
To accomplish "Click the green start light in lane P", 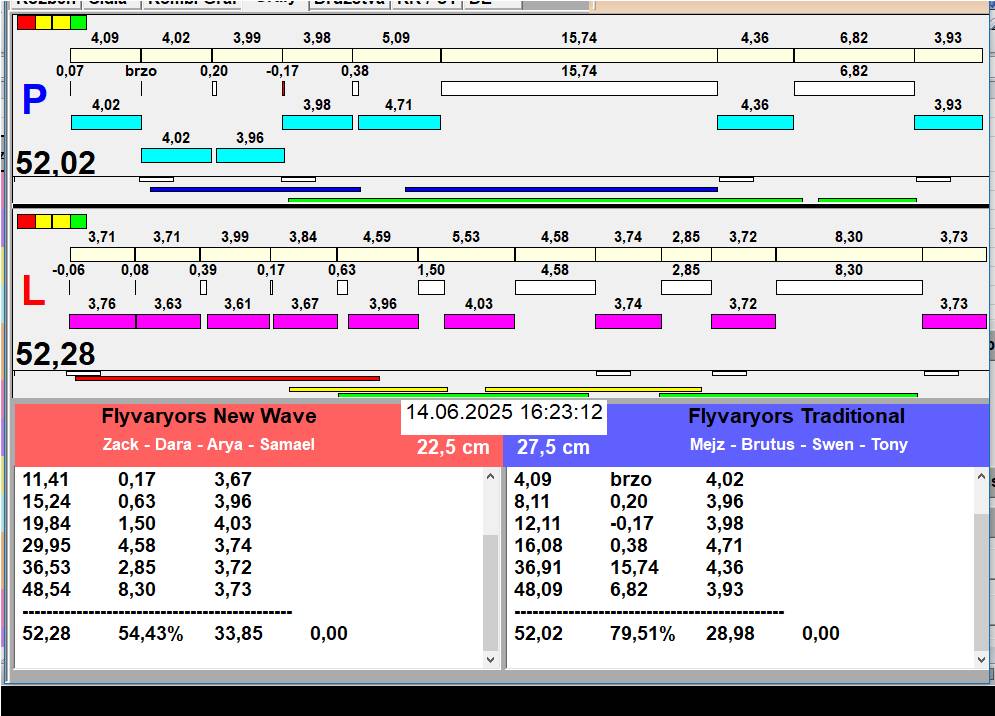I will [x=78, y=22].
